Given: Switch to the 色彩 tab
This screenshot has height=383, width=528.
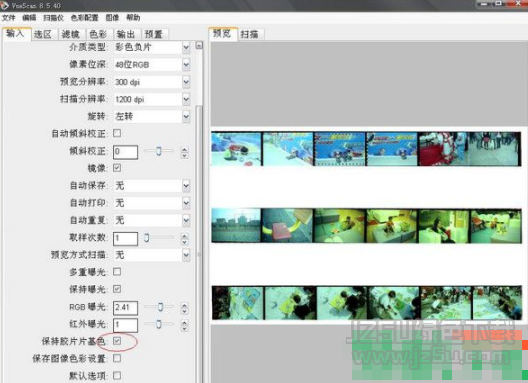Looking at the screenshot, I should coord(98,34).
